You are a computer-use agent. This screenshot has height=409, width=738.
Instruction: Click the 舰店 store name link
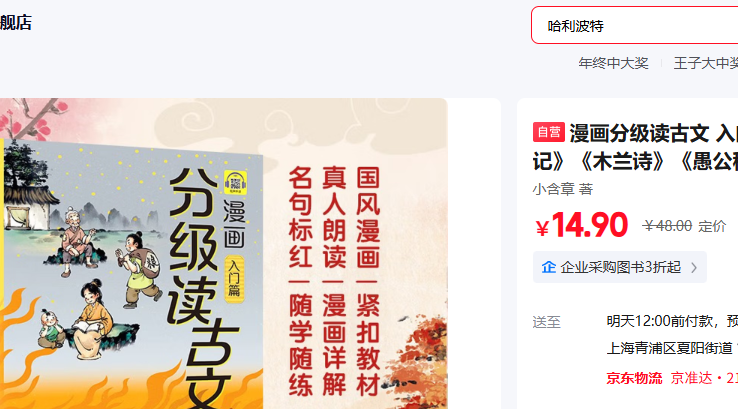coord(16,23)
